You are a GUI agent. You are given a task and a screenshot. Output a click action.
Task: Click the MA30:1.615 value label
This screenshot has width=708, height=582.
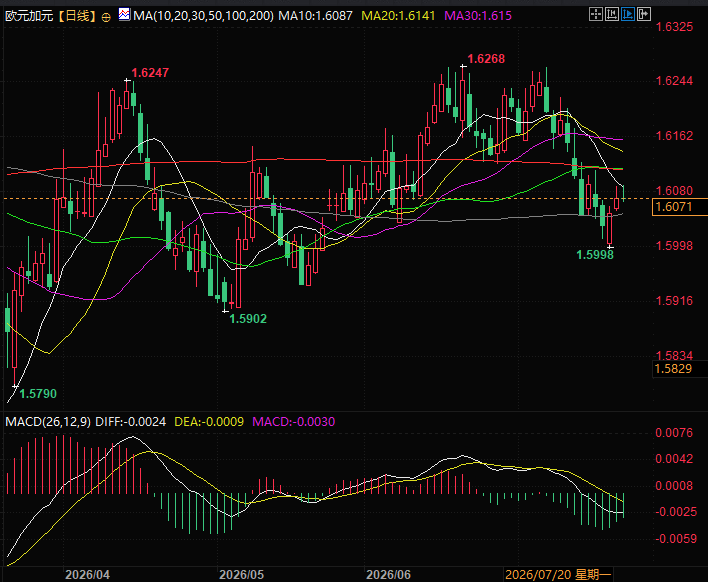tap(478, 16)
